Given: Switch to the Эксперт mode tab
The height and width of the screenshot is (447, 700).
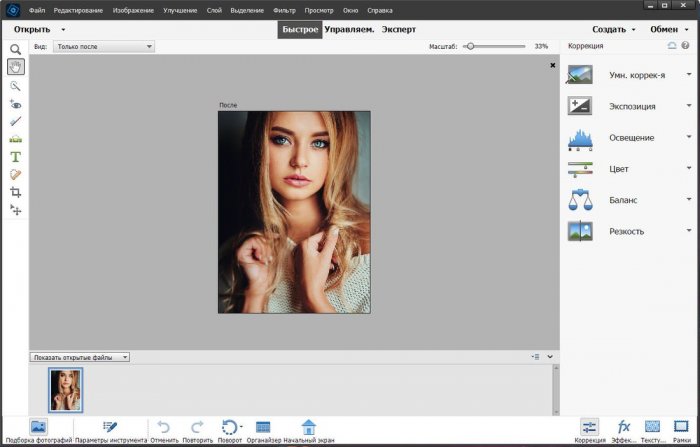Looking at the screenshot, I should click(x=398, y=29).
